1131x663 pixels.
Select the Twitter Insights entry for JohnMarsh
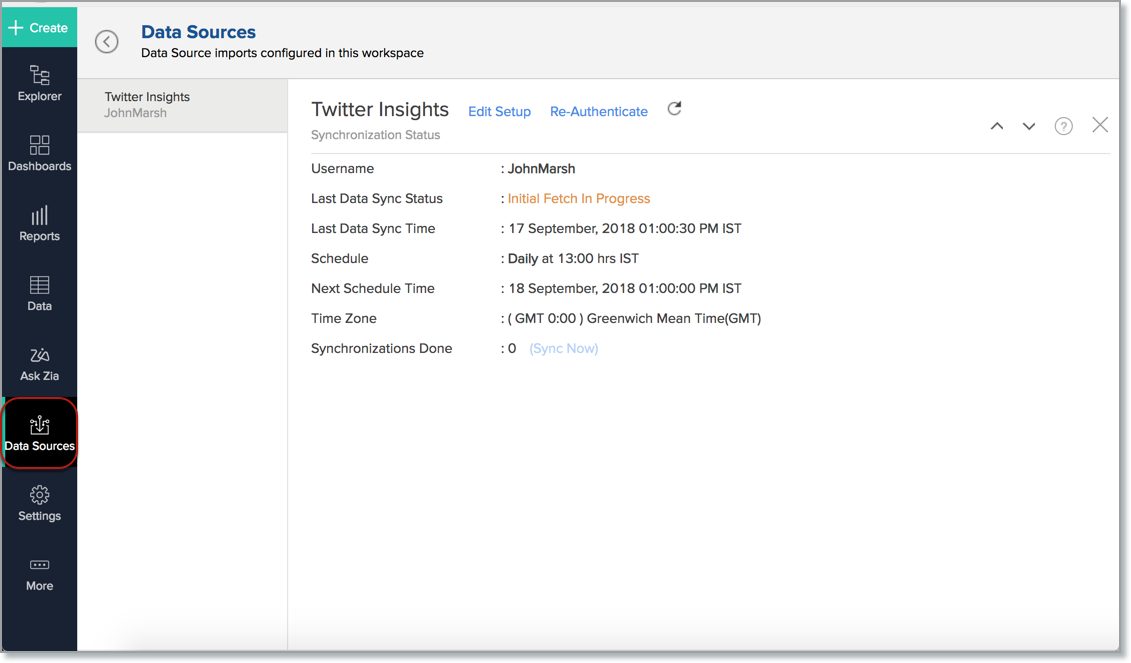pos(182,105)
